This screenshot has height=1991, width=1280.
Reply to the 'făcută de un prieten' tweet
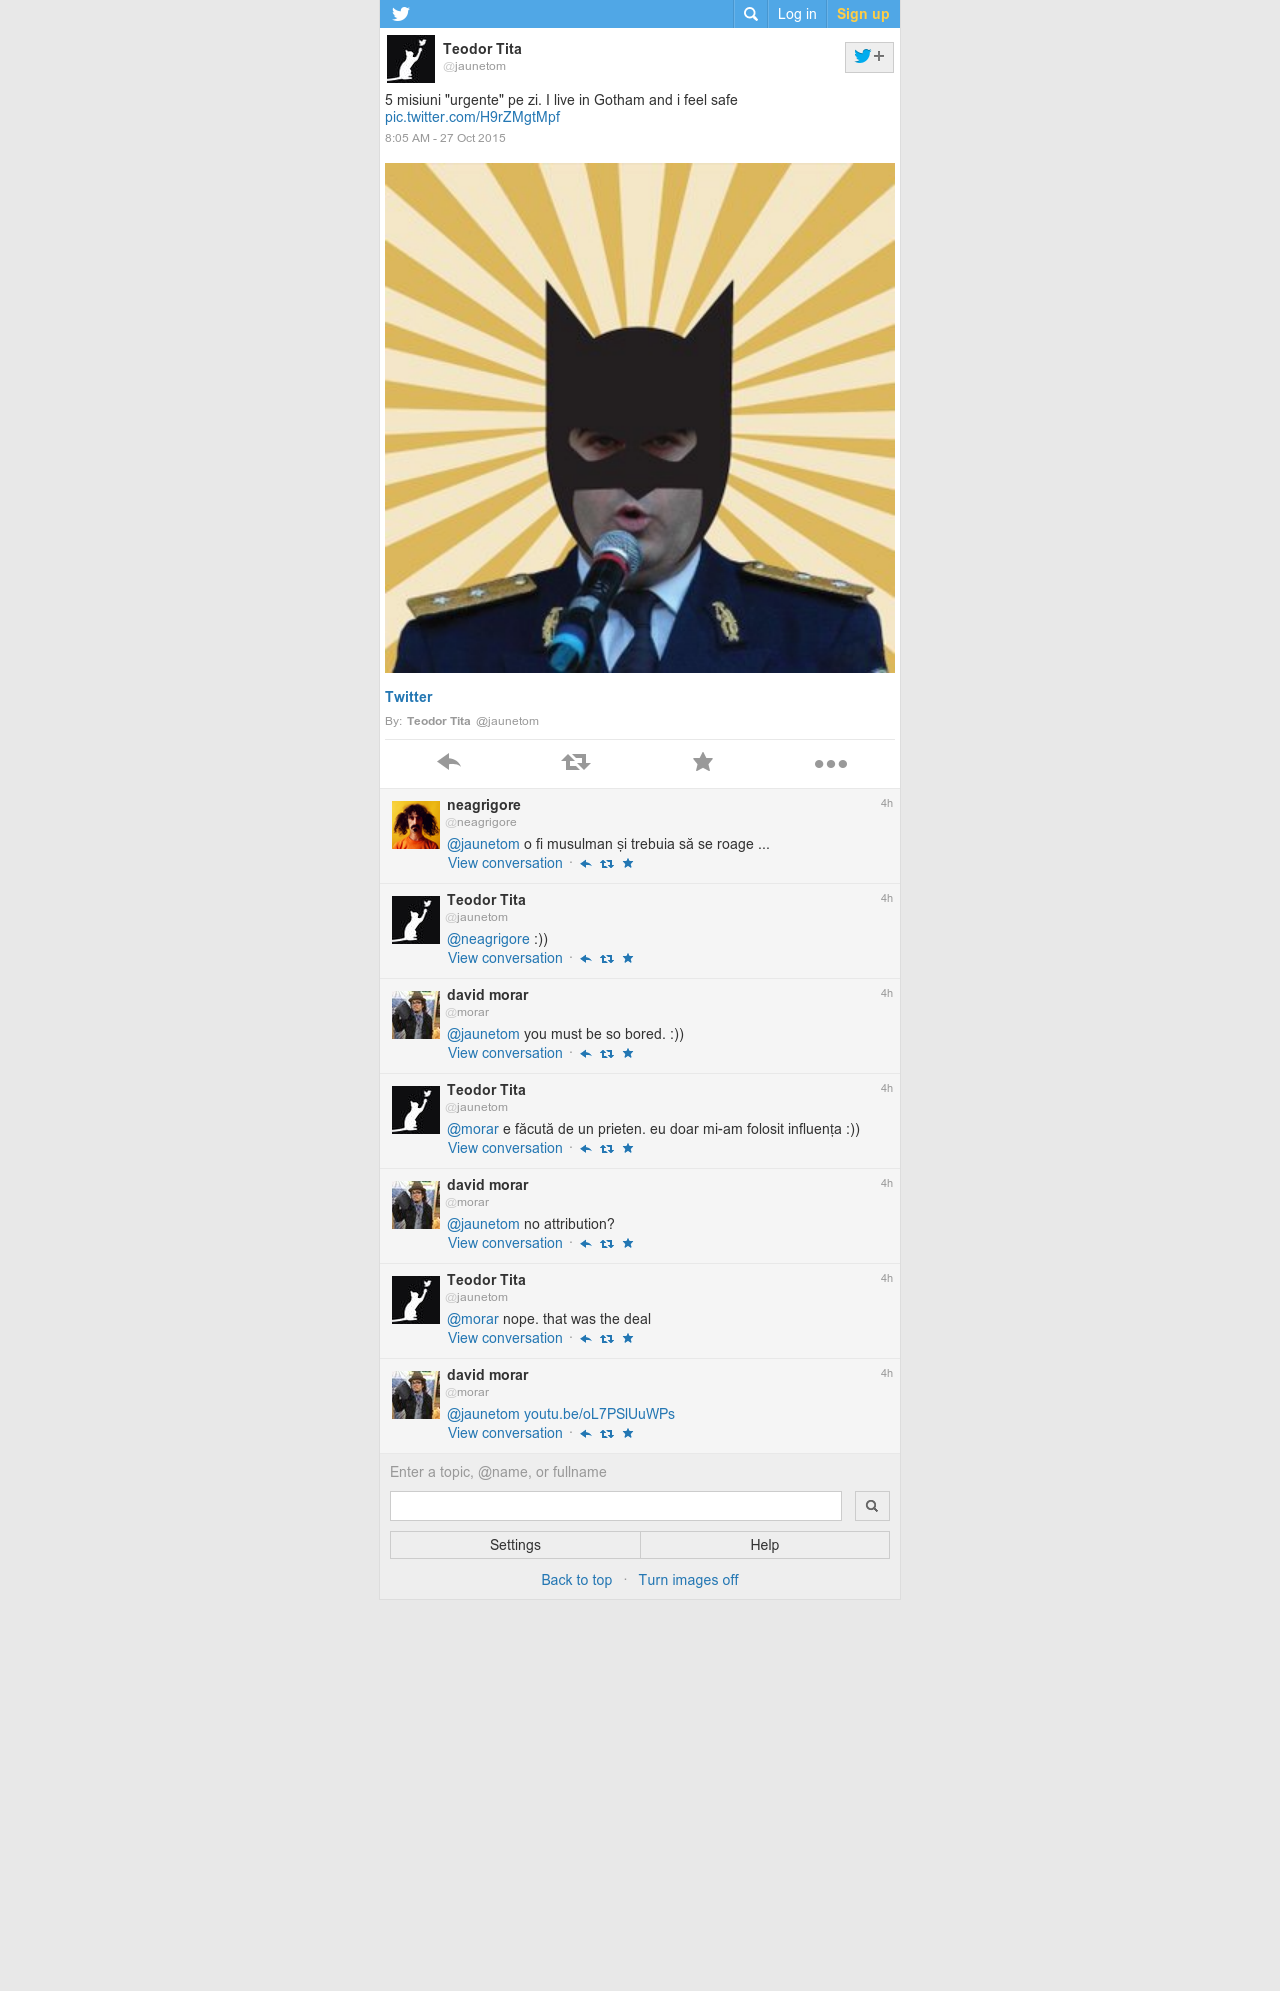pyautogui.click(x=586, y=1149)
